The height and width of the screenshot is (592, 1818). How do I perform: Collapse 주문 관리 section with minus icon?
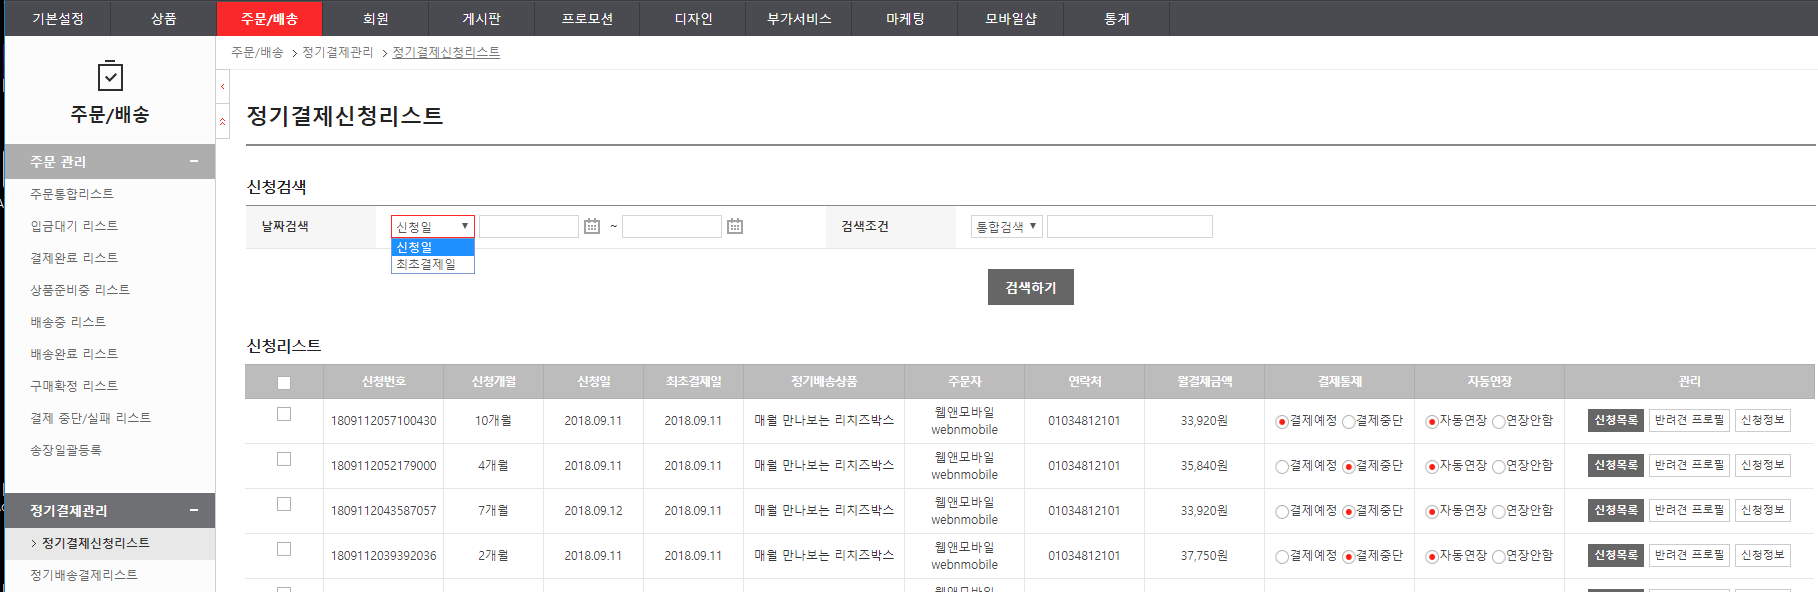194,161
